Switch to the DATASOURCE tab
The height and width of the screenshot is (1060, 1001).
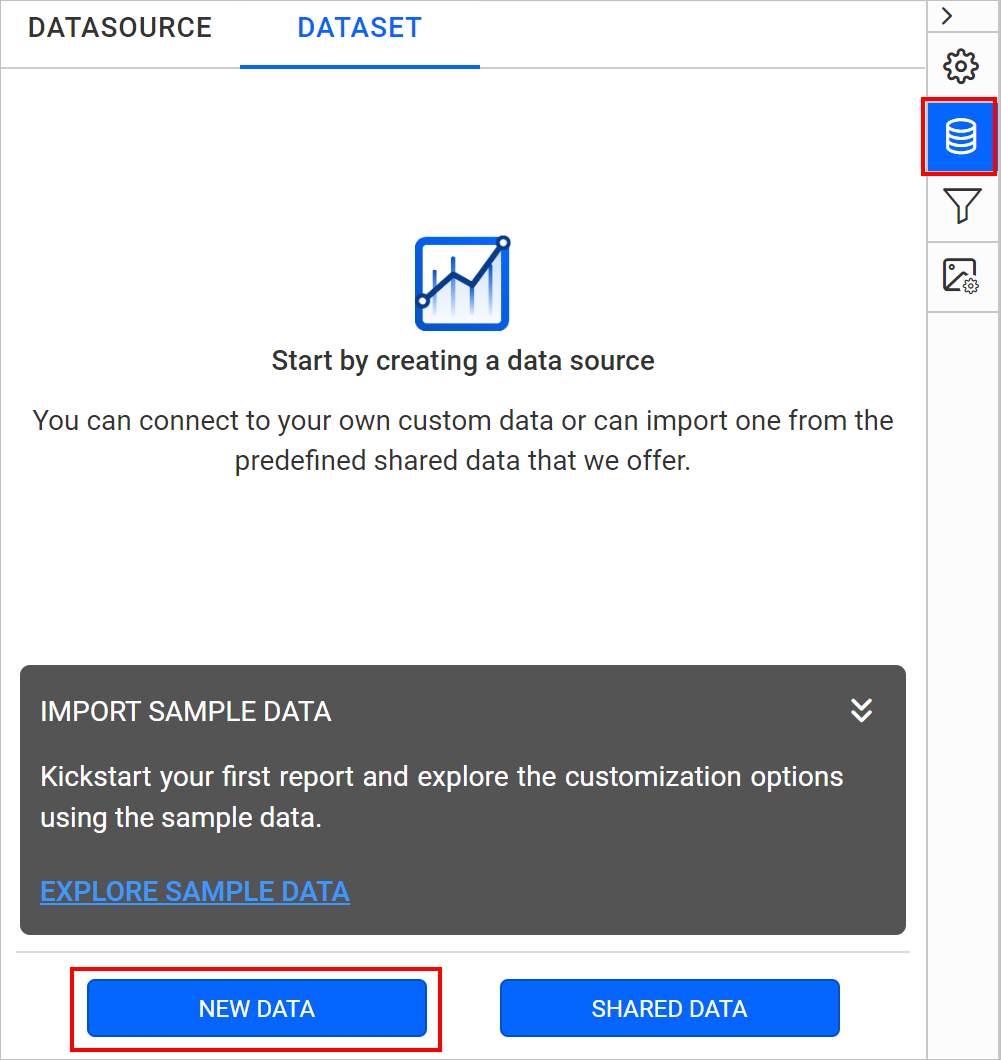119,28
